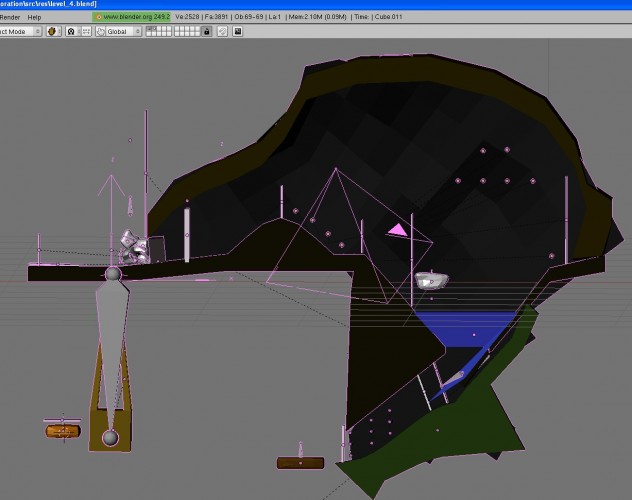Screen dimensions: 632x500
Task: Select the boat object above the water
Action: click(x=431, y=280)
